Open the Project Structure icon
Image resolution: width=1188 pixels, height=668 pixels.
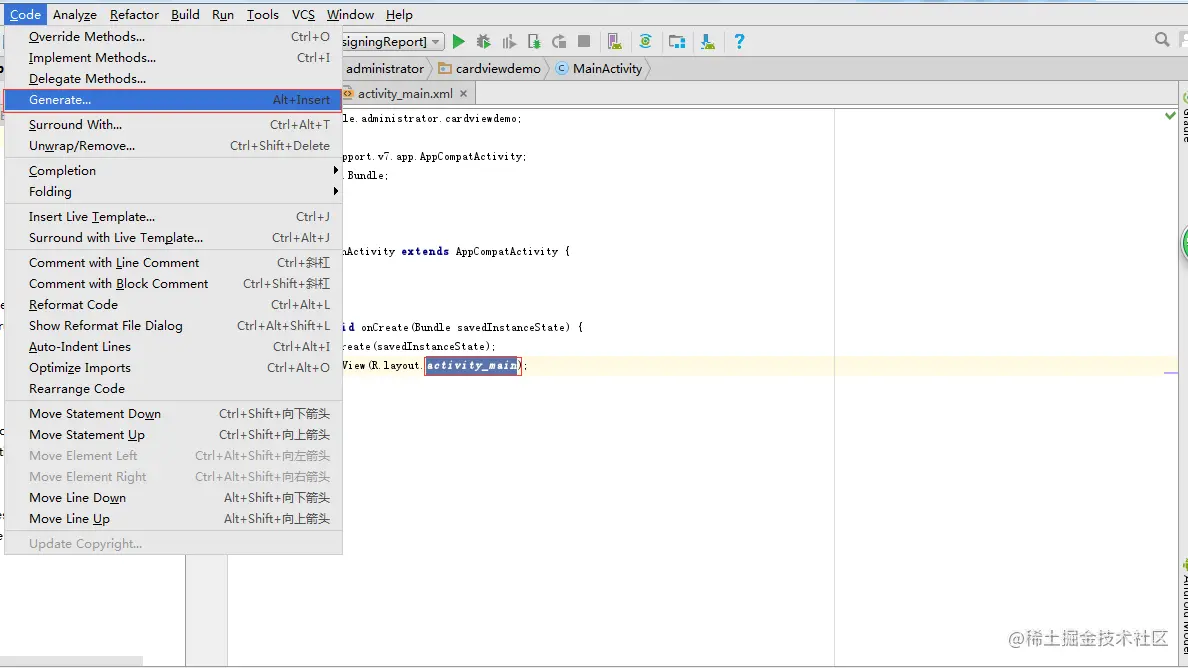[677, 42]
